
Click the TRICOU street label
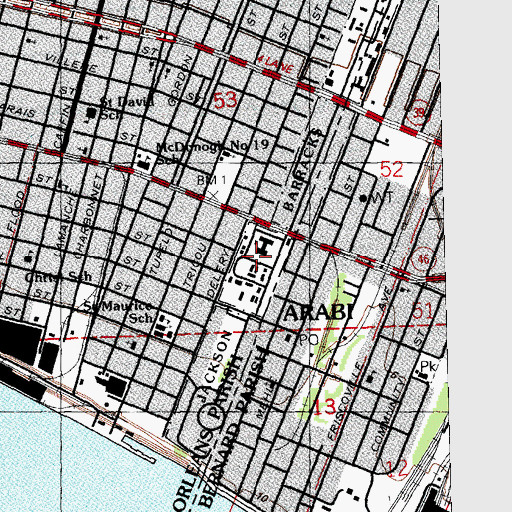click(196, 266)
